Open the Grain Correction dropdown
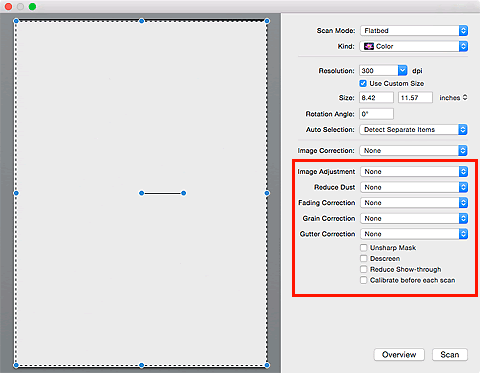 pyautogui.click(x=414, y=218)
